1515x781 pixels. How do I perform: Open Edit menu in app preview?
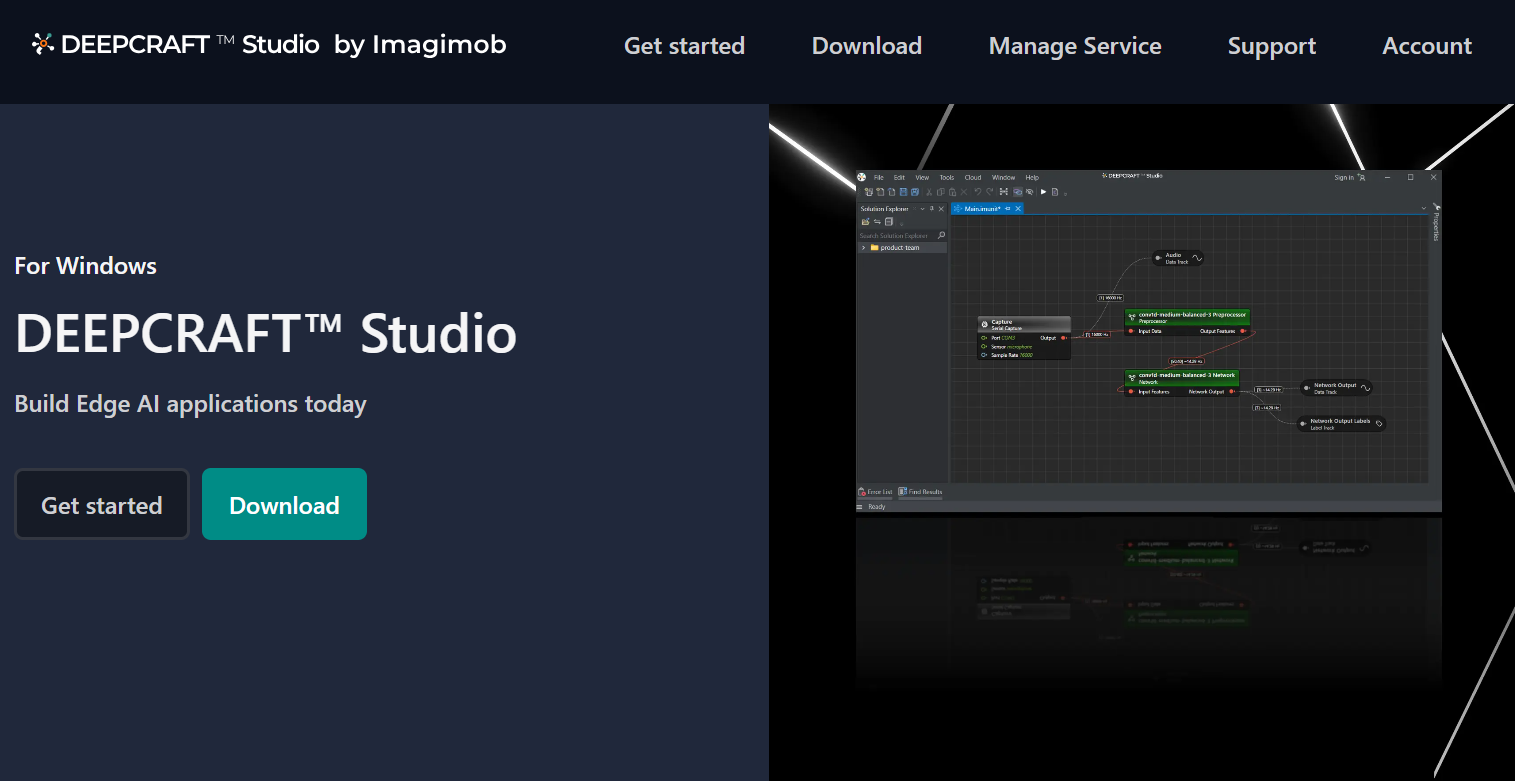tap(899, 178)
